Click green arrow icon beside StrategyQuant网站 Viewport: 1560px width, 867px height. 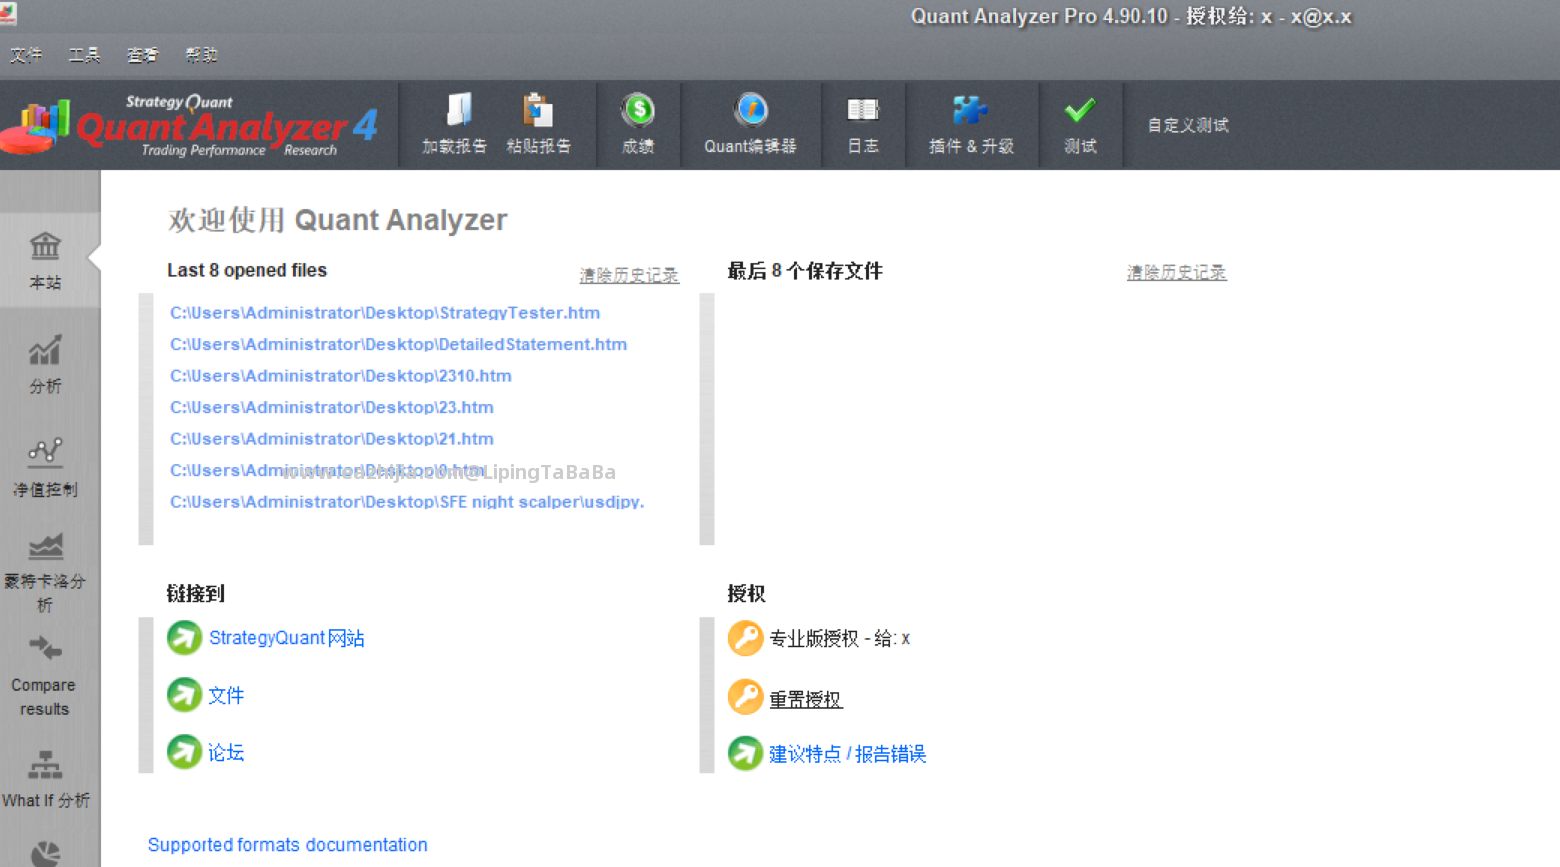point(184,638)
